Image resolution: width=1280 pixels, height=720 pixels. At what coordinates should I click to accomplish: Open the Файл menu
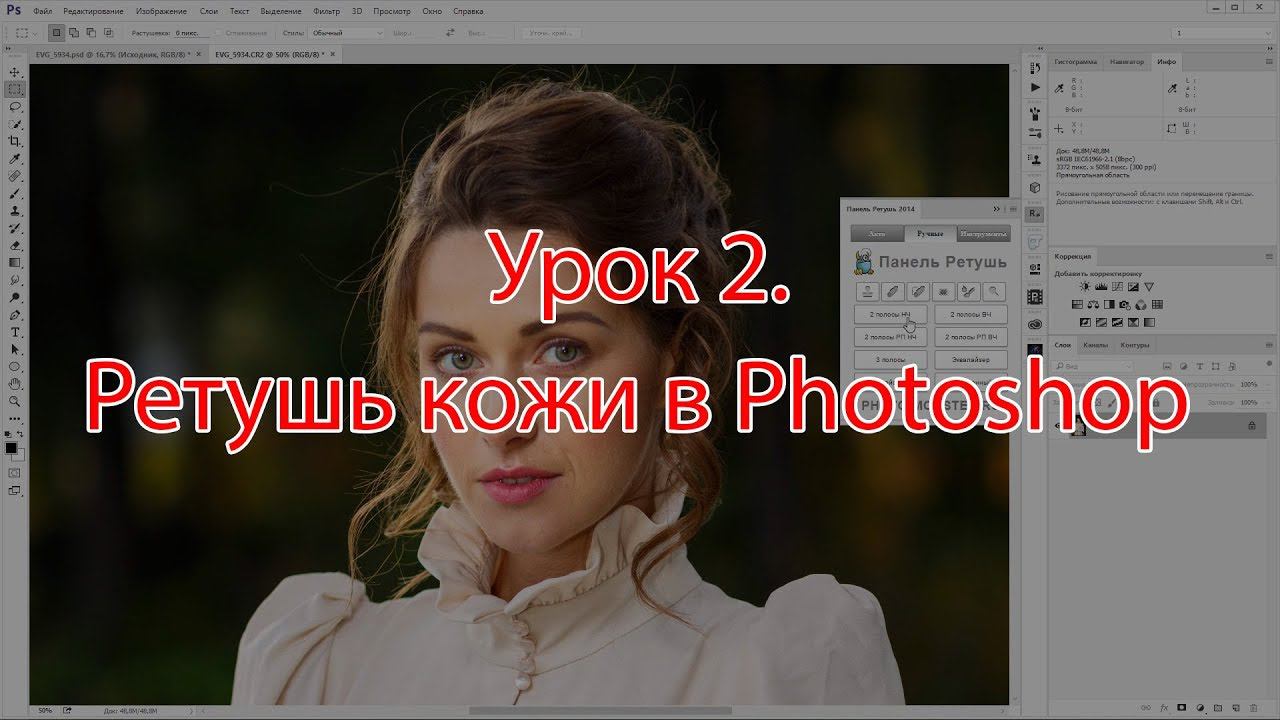coord(42,11)
